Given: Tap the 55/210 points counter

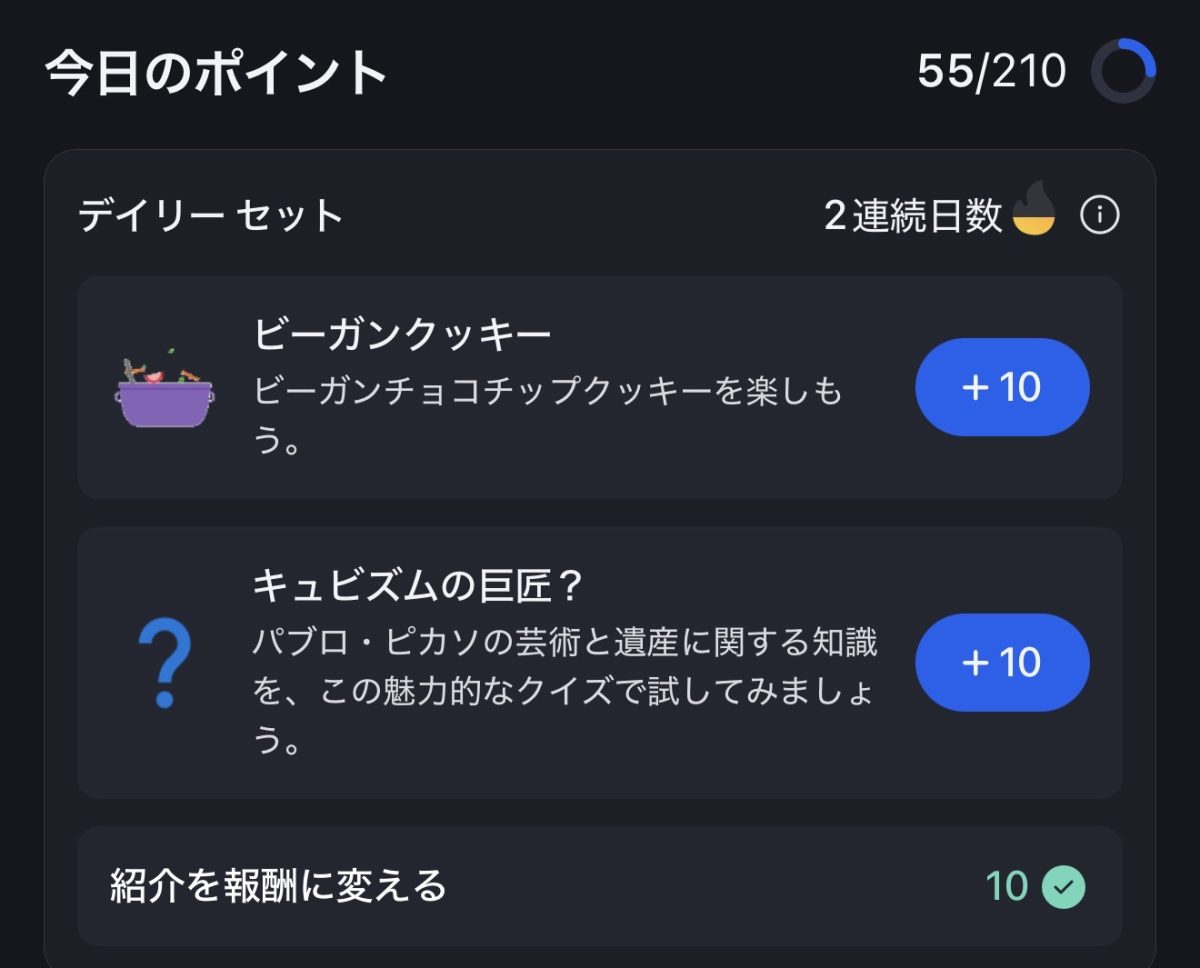Looking at the screenshot, I should point(991,71).
